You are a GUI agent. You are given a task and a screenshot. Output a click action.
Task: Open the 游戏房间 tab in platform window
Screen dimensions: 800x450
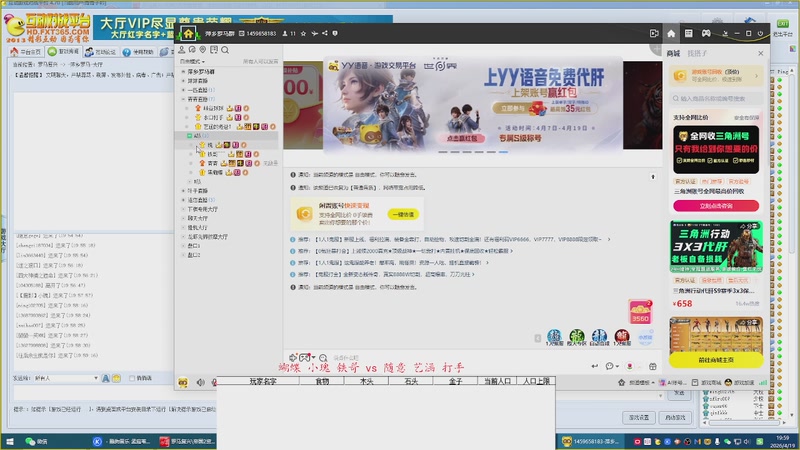click(64, 52)
